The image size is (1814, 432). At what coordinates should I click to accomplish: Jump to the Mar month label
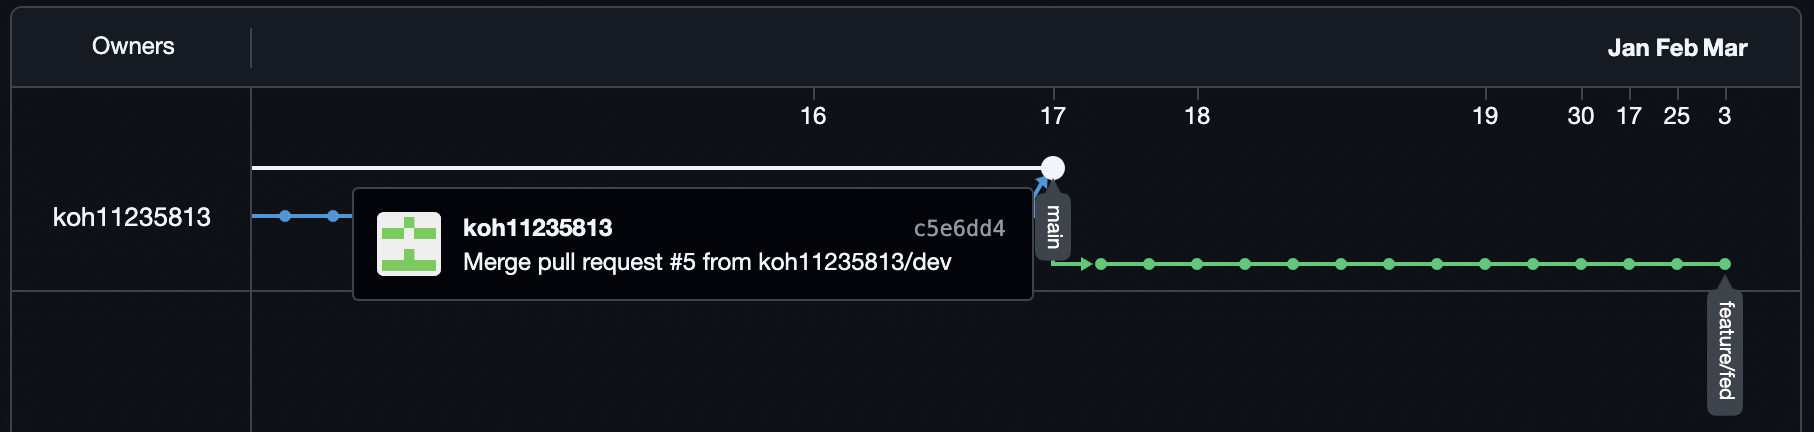tap(1726, 48)
